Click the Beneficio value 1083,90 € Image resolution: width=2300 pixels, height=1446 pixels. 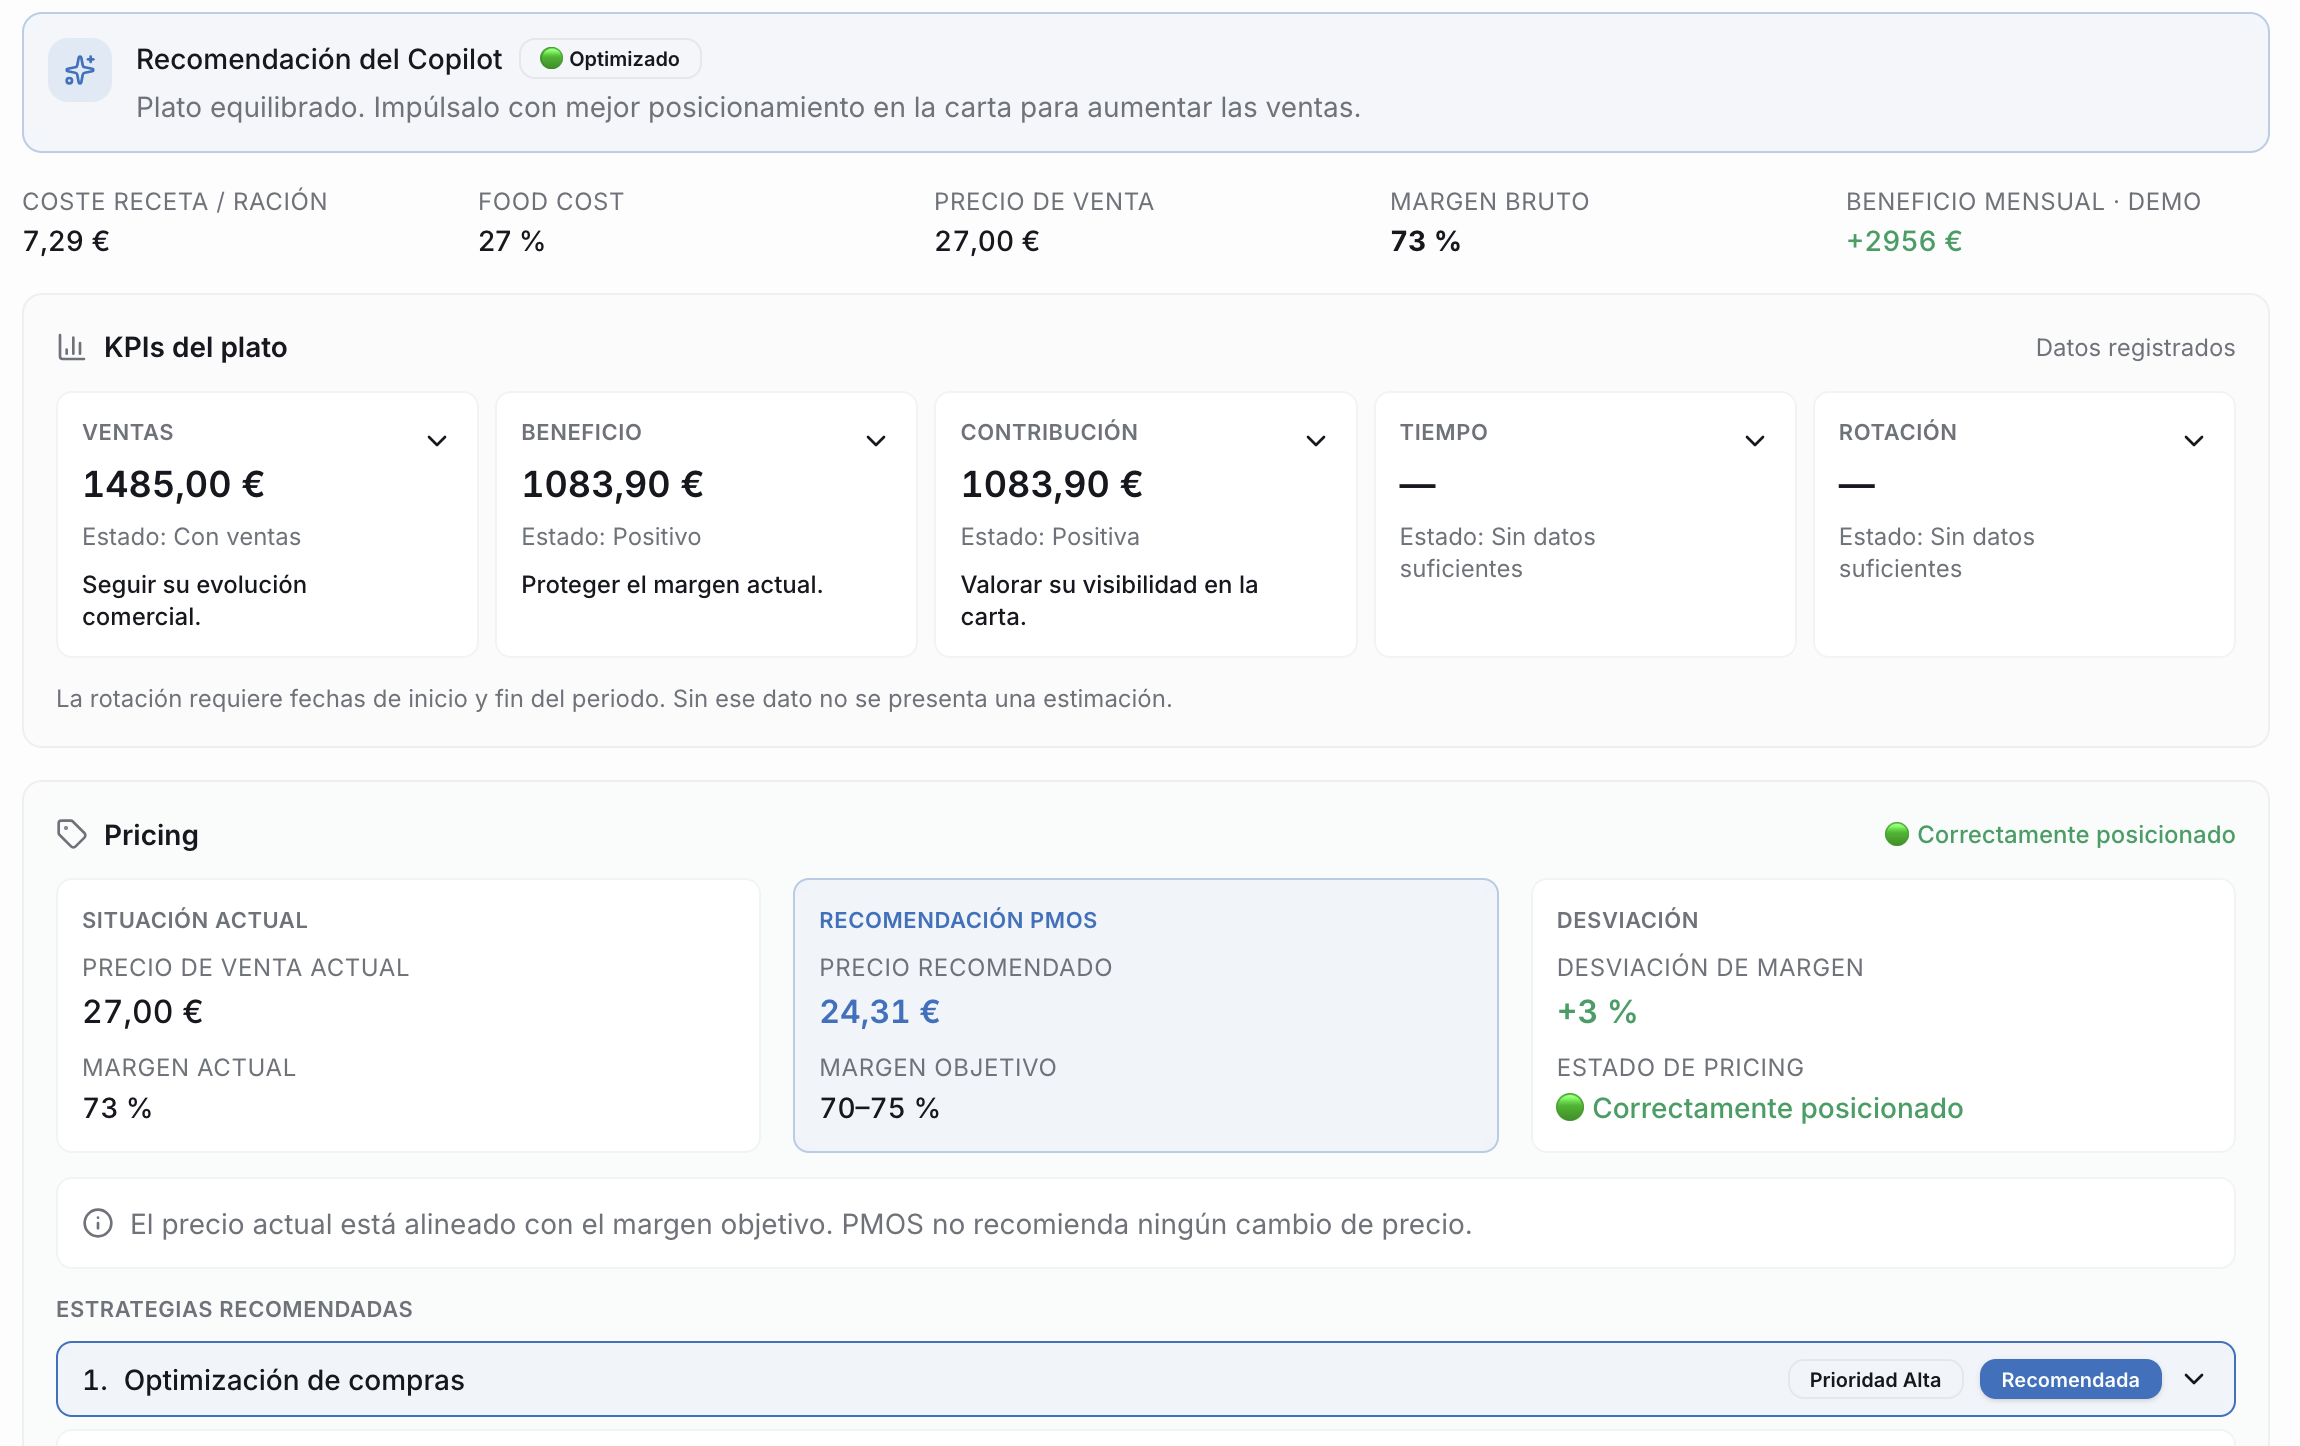(613, 484)
